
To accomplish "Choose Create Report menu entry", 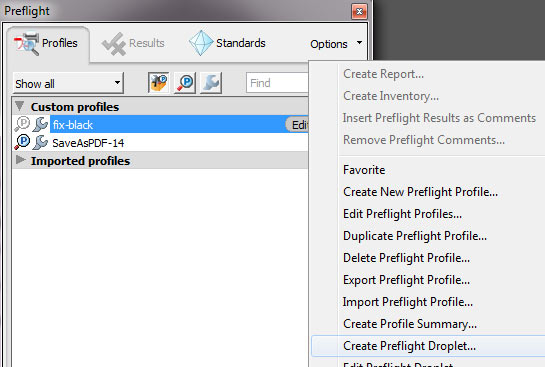I will click(x=383, y=74).
